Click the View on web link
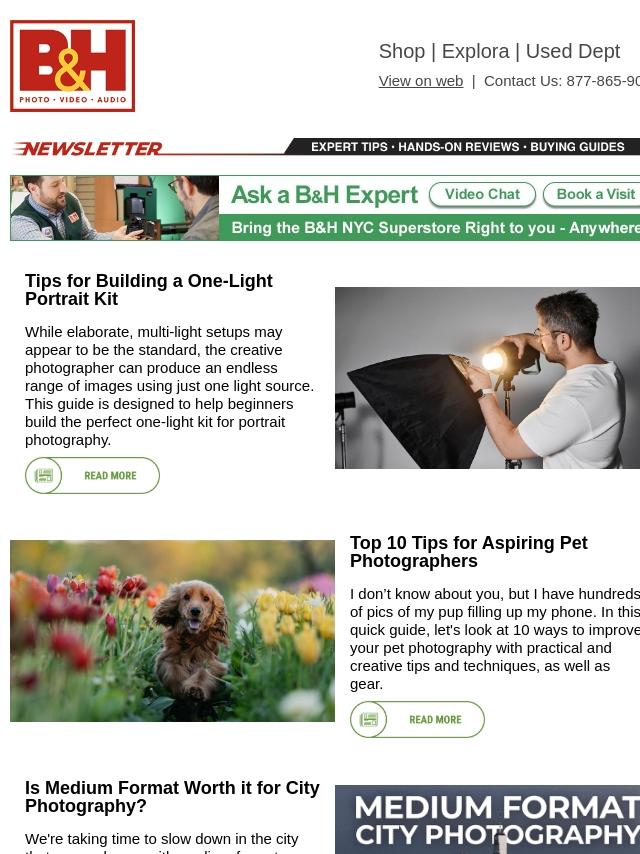 420,81
